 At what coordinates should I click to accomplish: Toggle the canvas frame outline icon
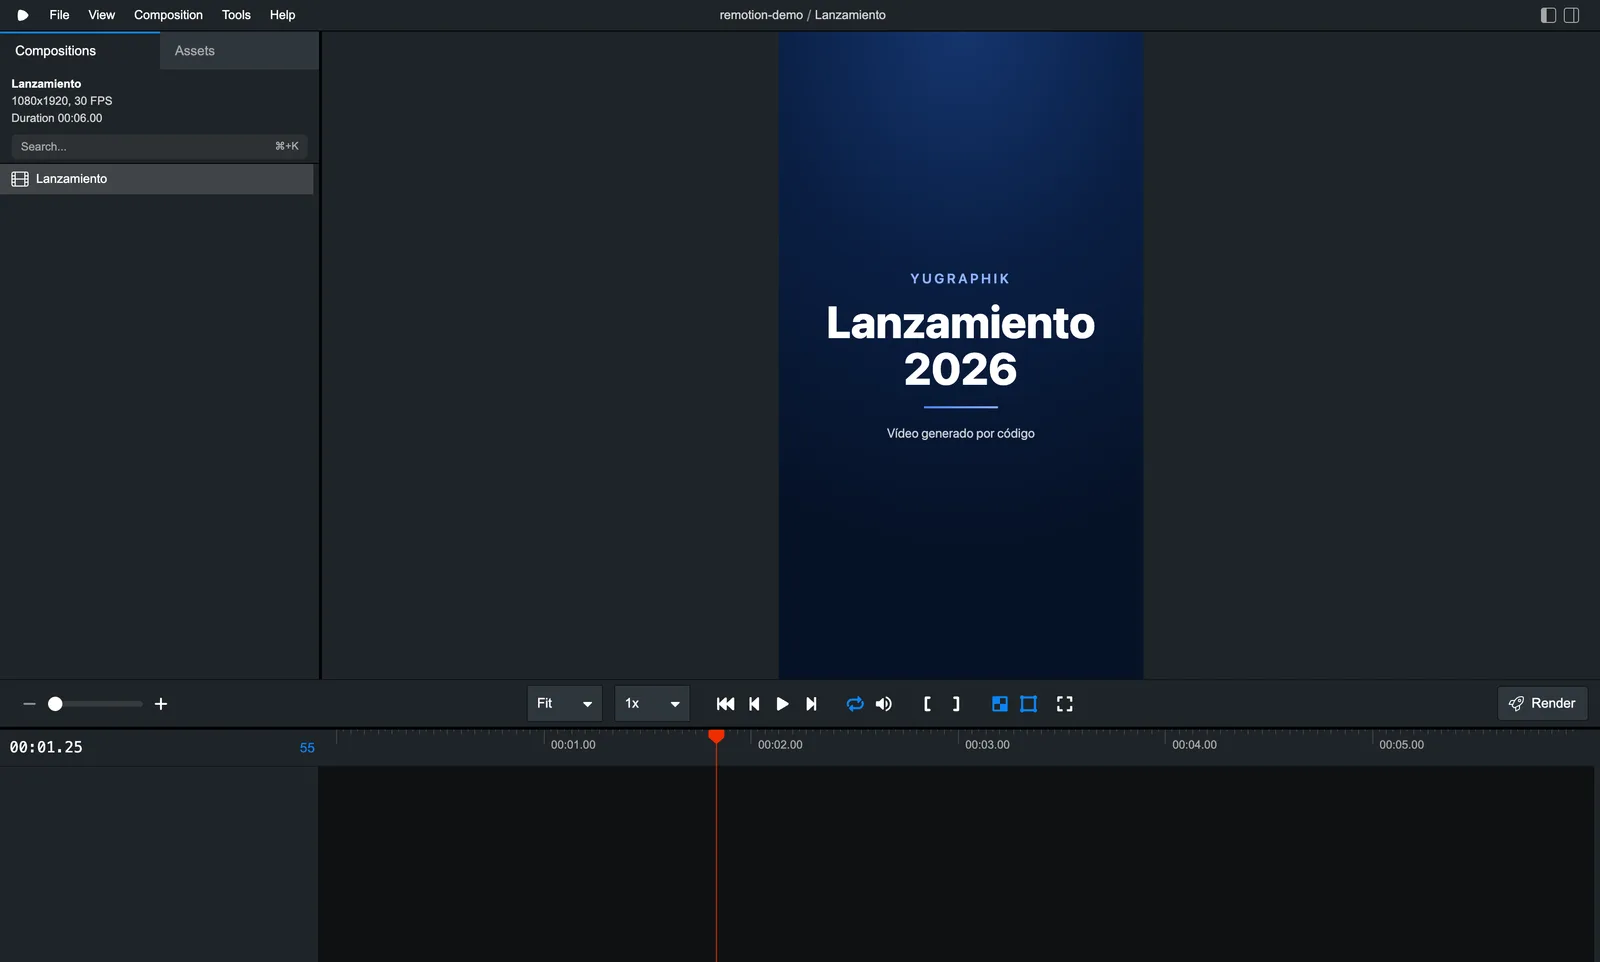1028,704
